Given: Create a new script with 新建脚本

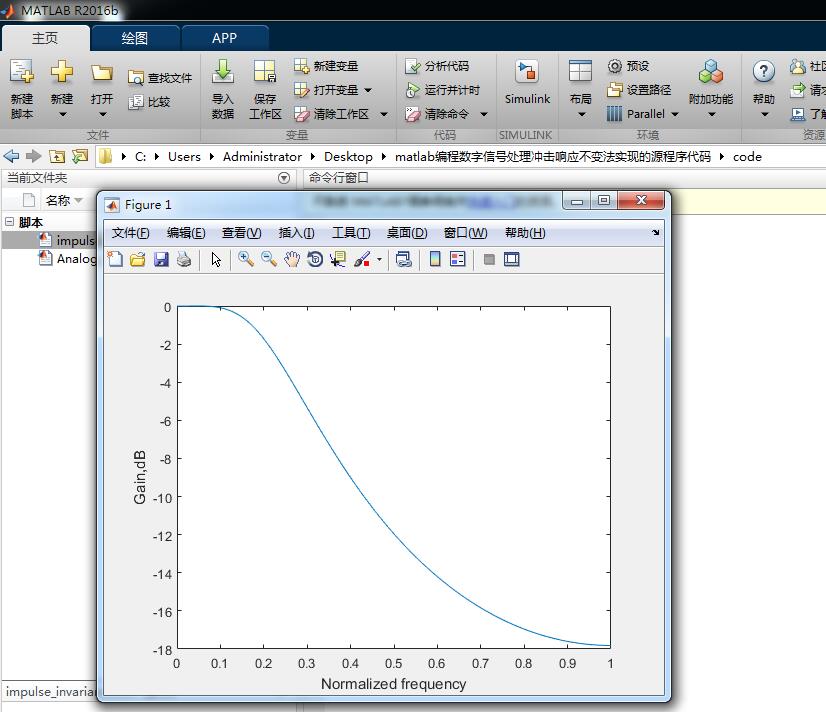Looking at the screenshot, I should pos(22,88).
